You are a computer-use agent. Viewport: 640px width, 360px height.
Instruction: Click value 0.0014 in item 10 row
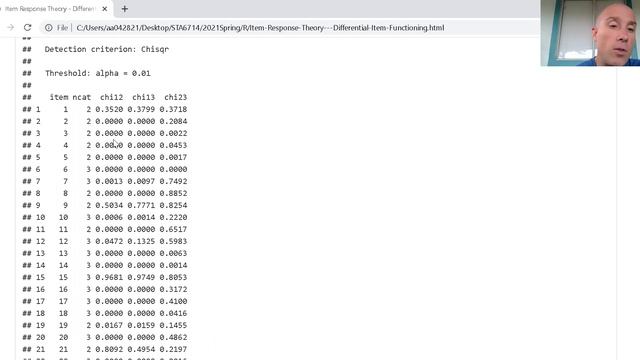coord(141,217)
